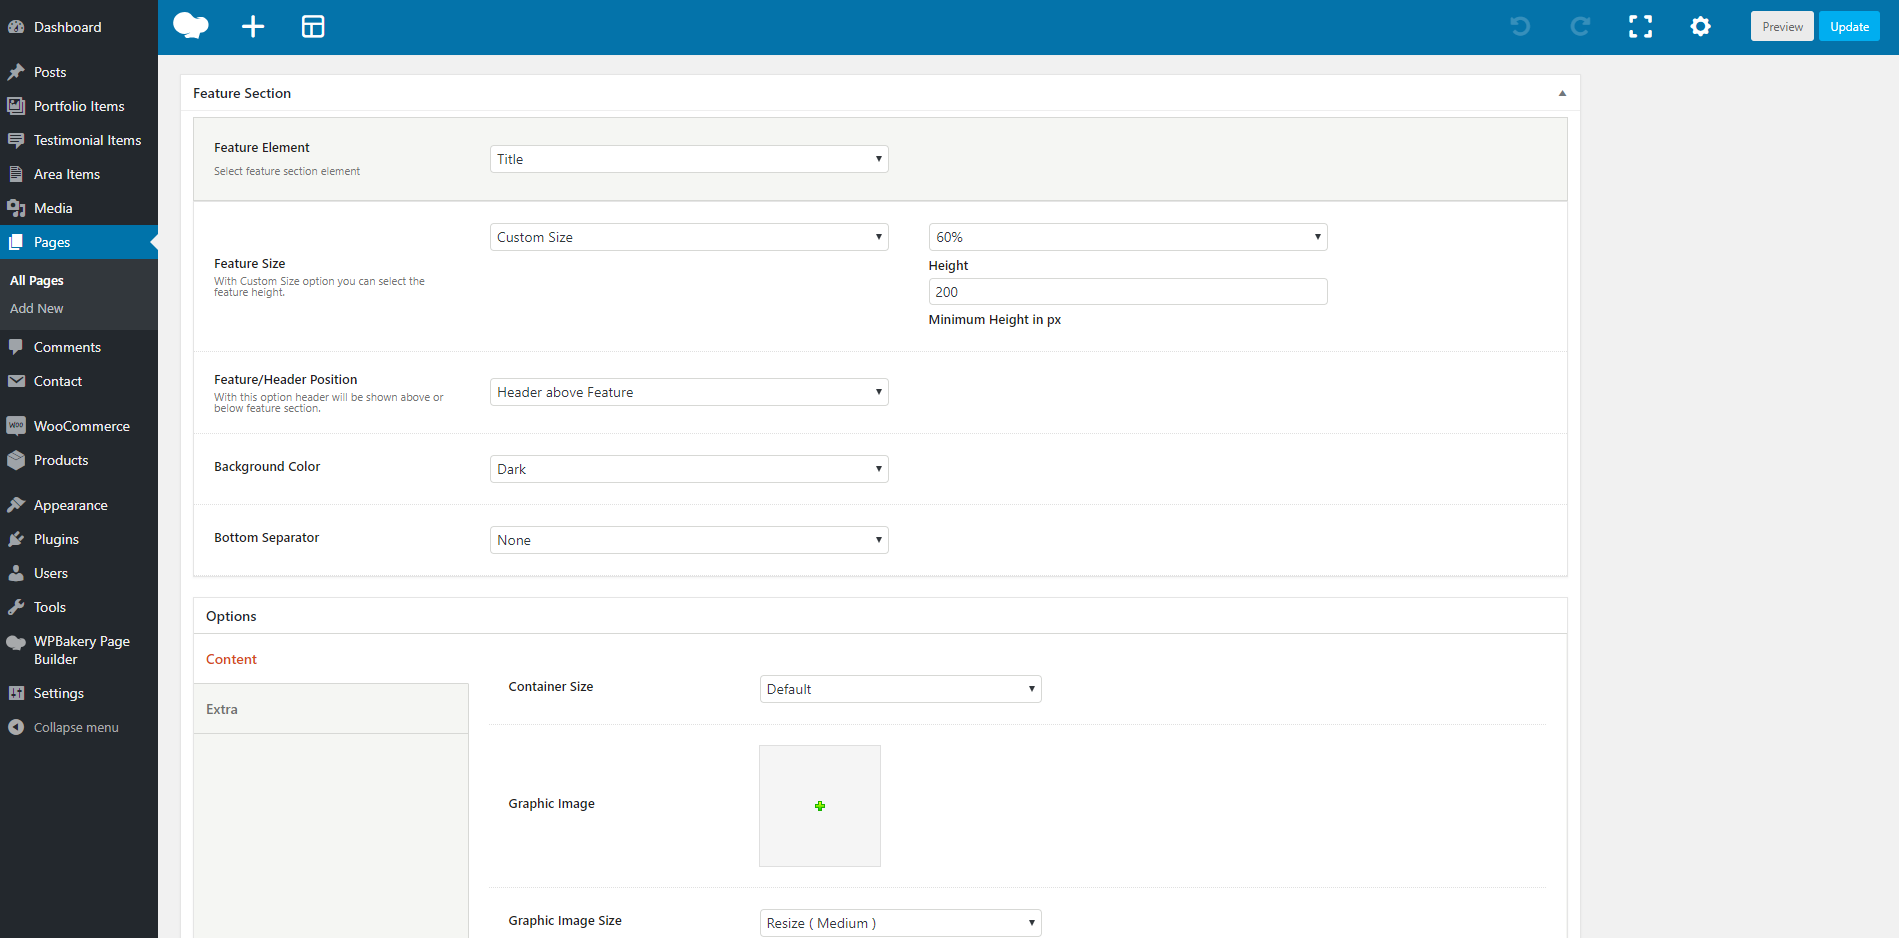The image size is (1899, 938).
Task: Open the Comments menu label
Action: coord(67,347)
